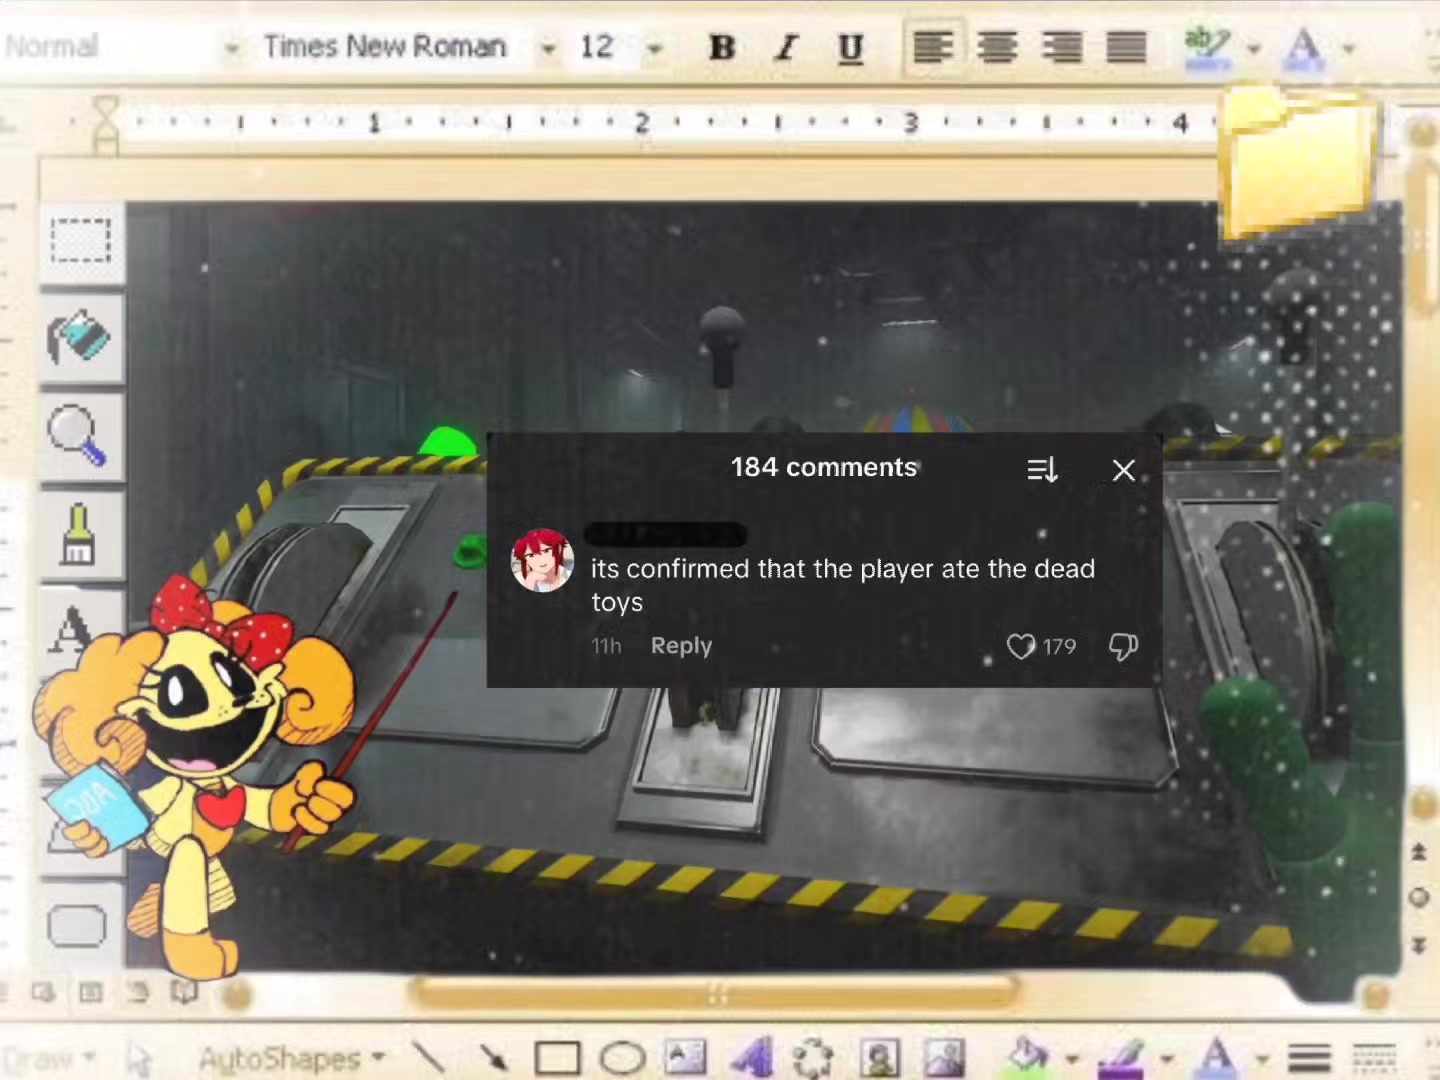The width and height of the screenshot is (1440, 1080).
Task: Click the Previous Page double-arrow button
Action: [1419, 852]
